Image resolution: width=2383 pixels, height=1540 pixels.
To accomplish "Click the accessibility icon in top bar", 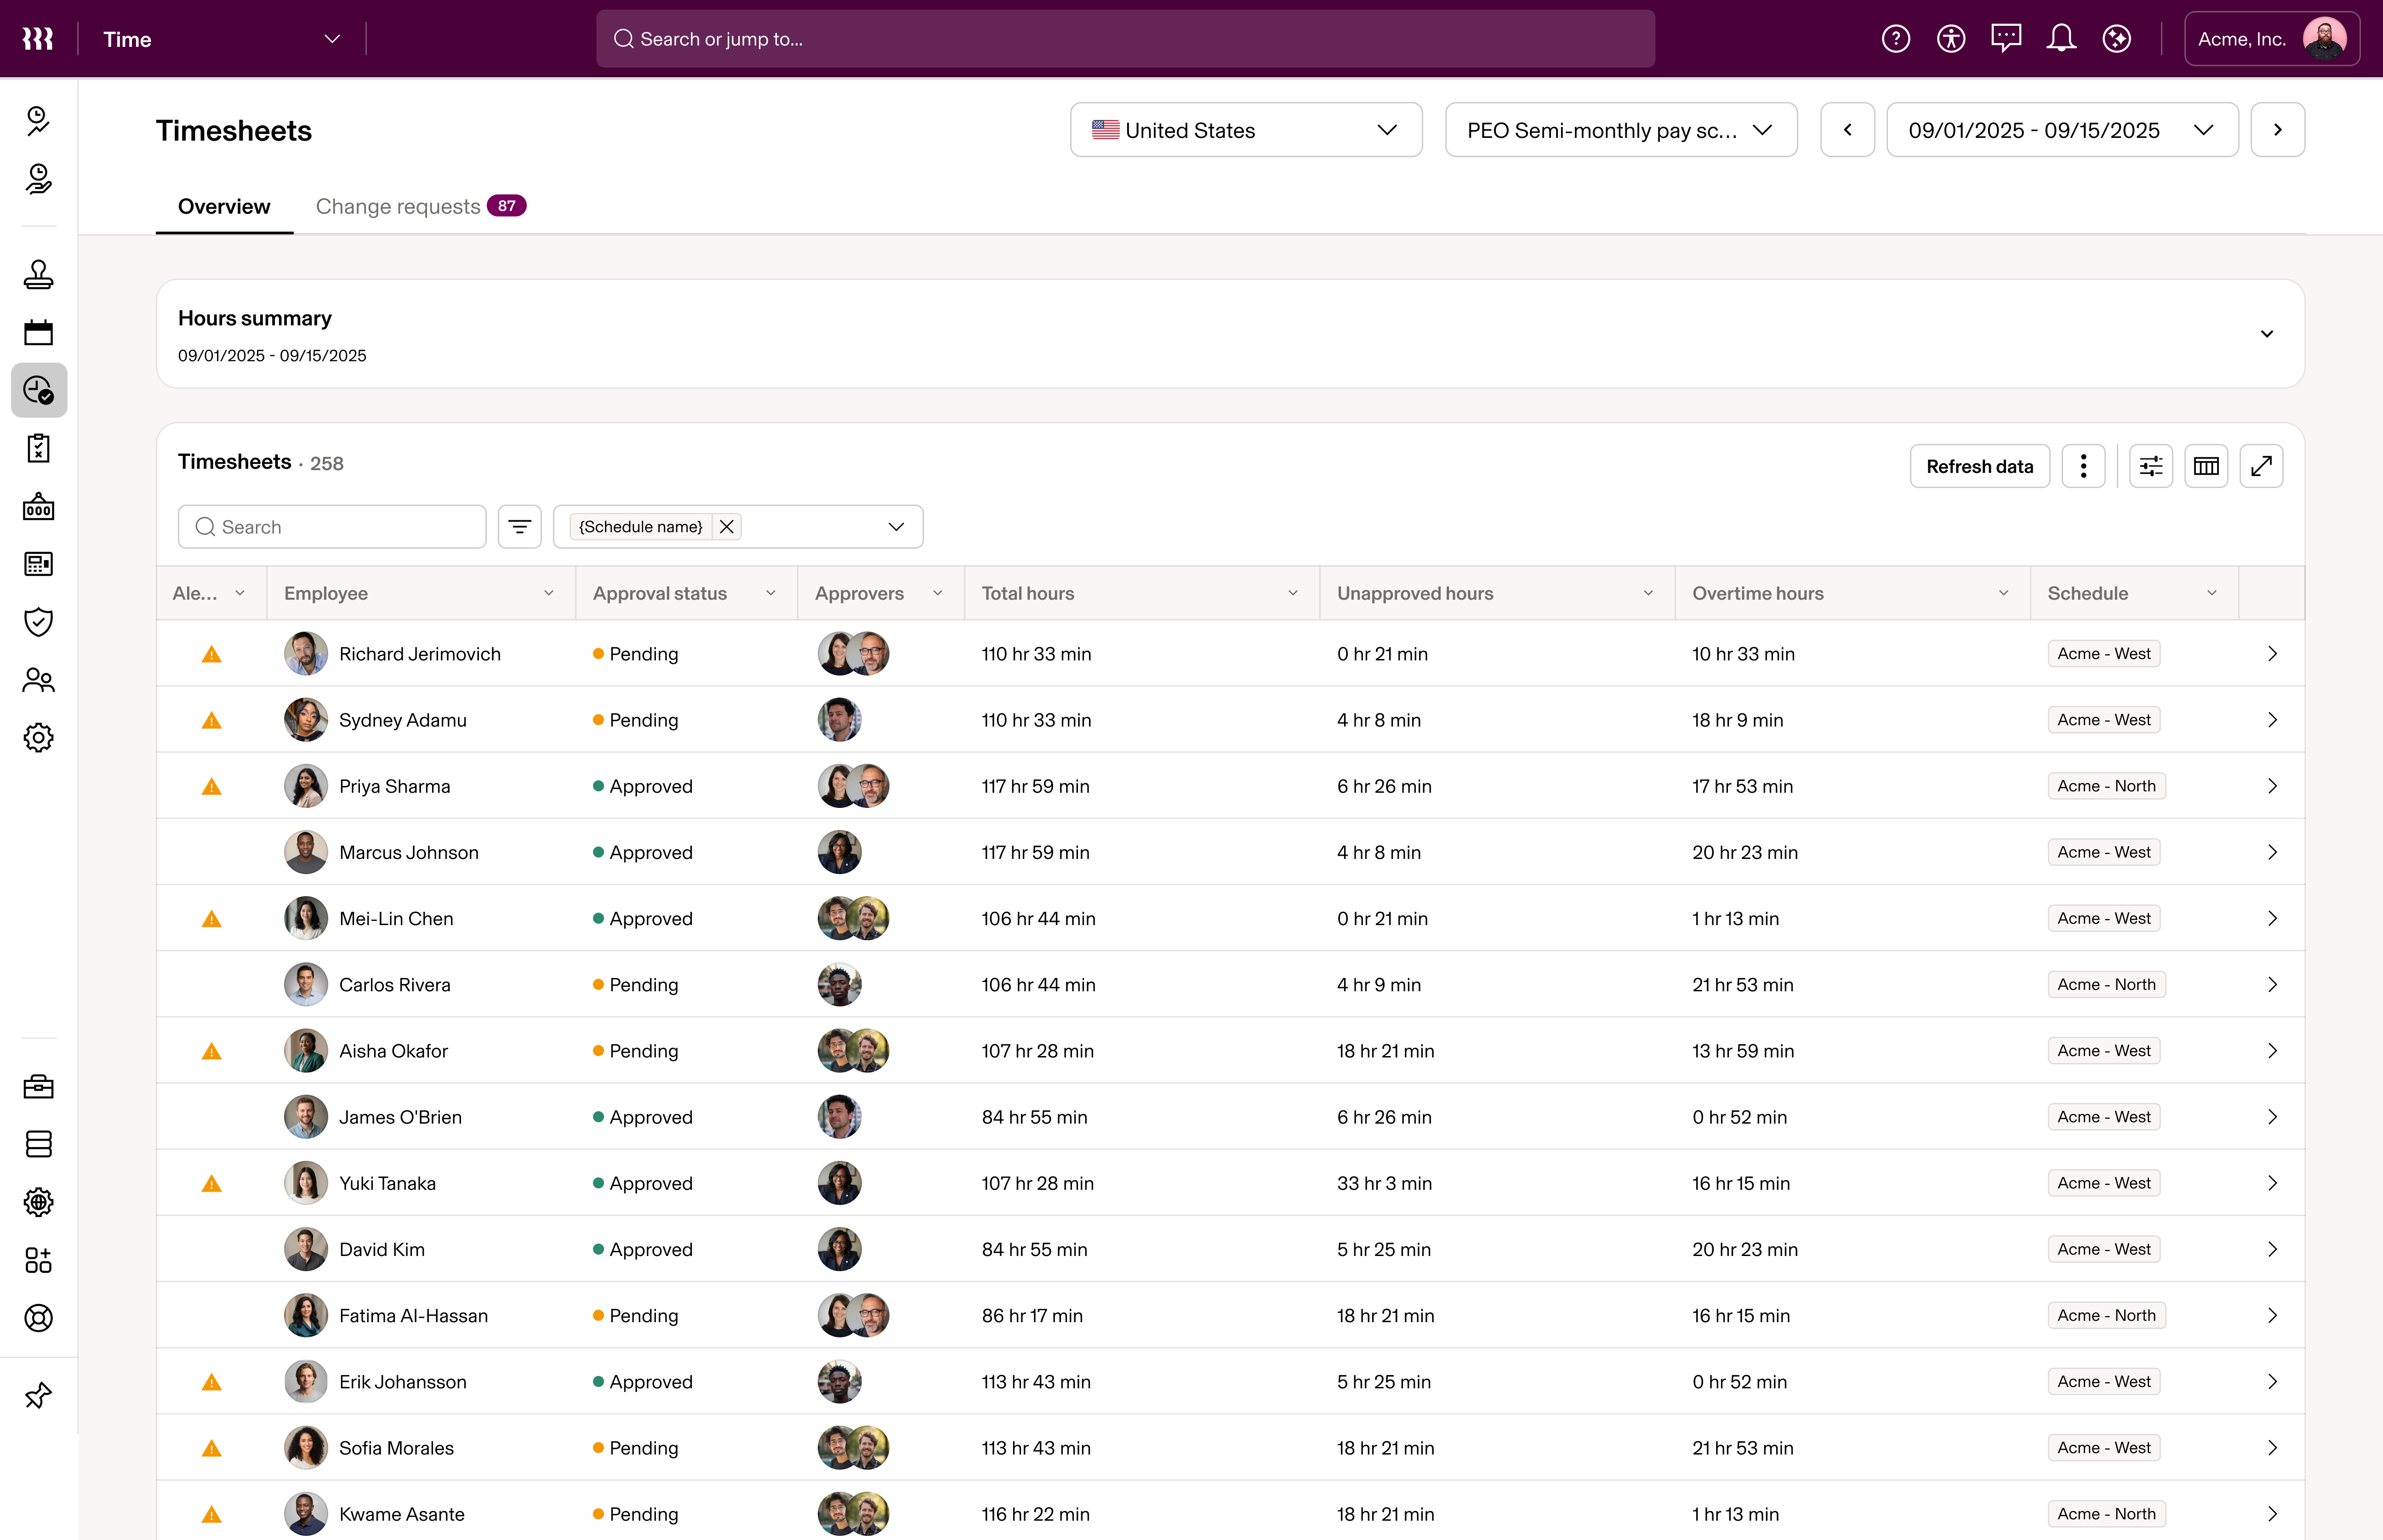I will pyautogui.click(x=1950, y=39).
